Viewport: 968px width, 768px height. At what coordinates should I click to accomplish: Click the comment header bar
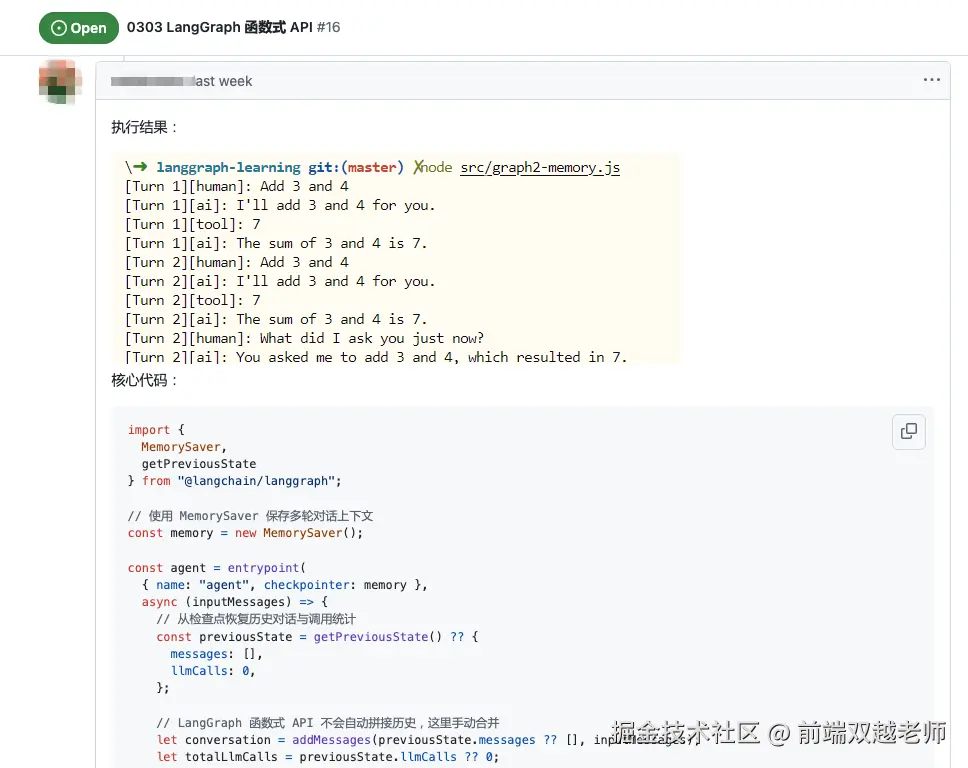pos(500,80)
